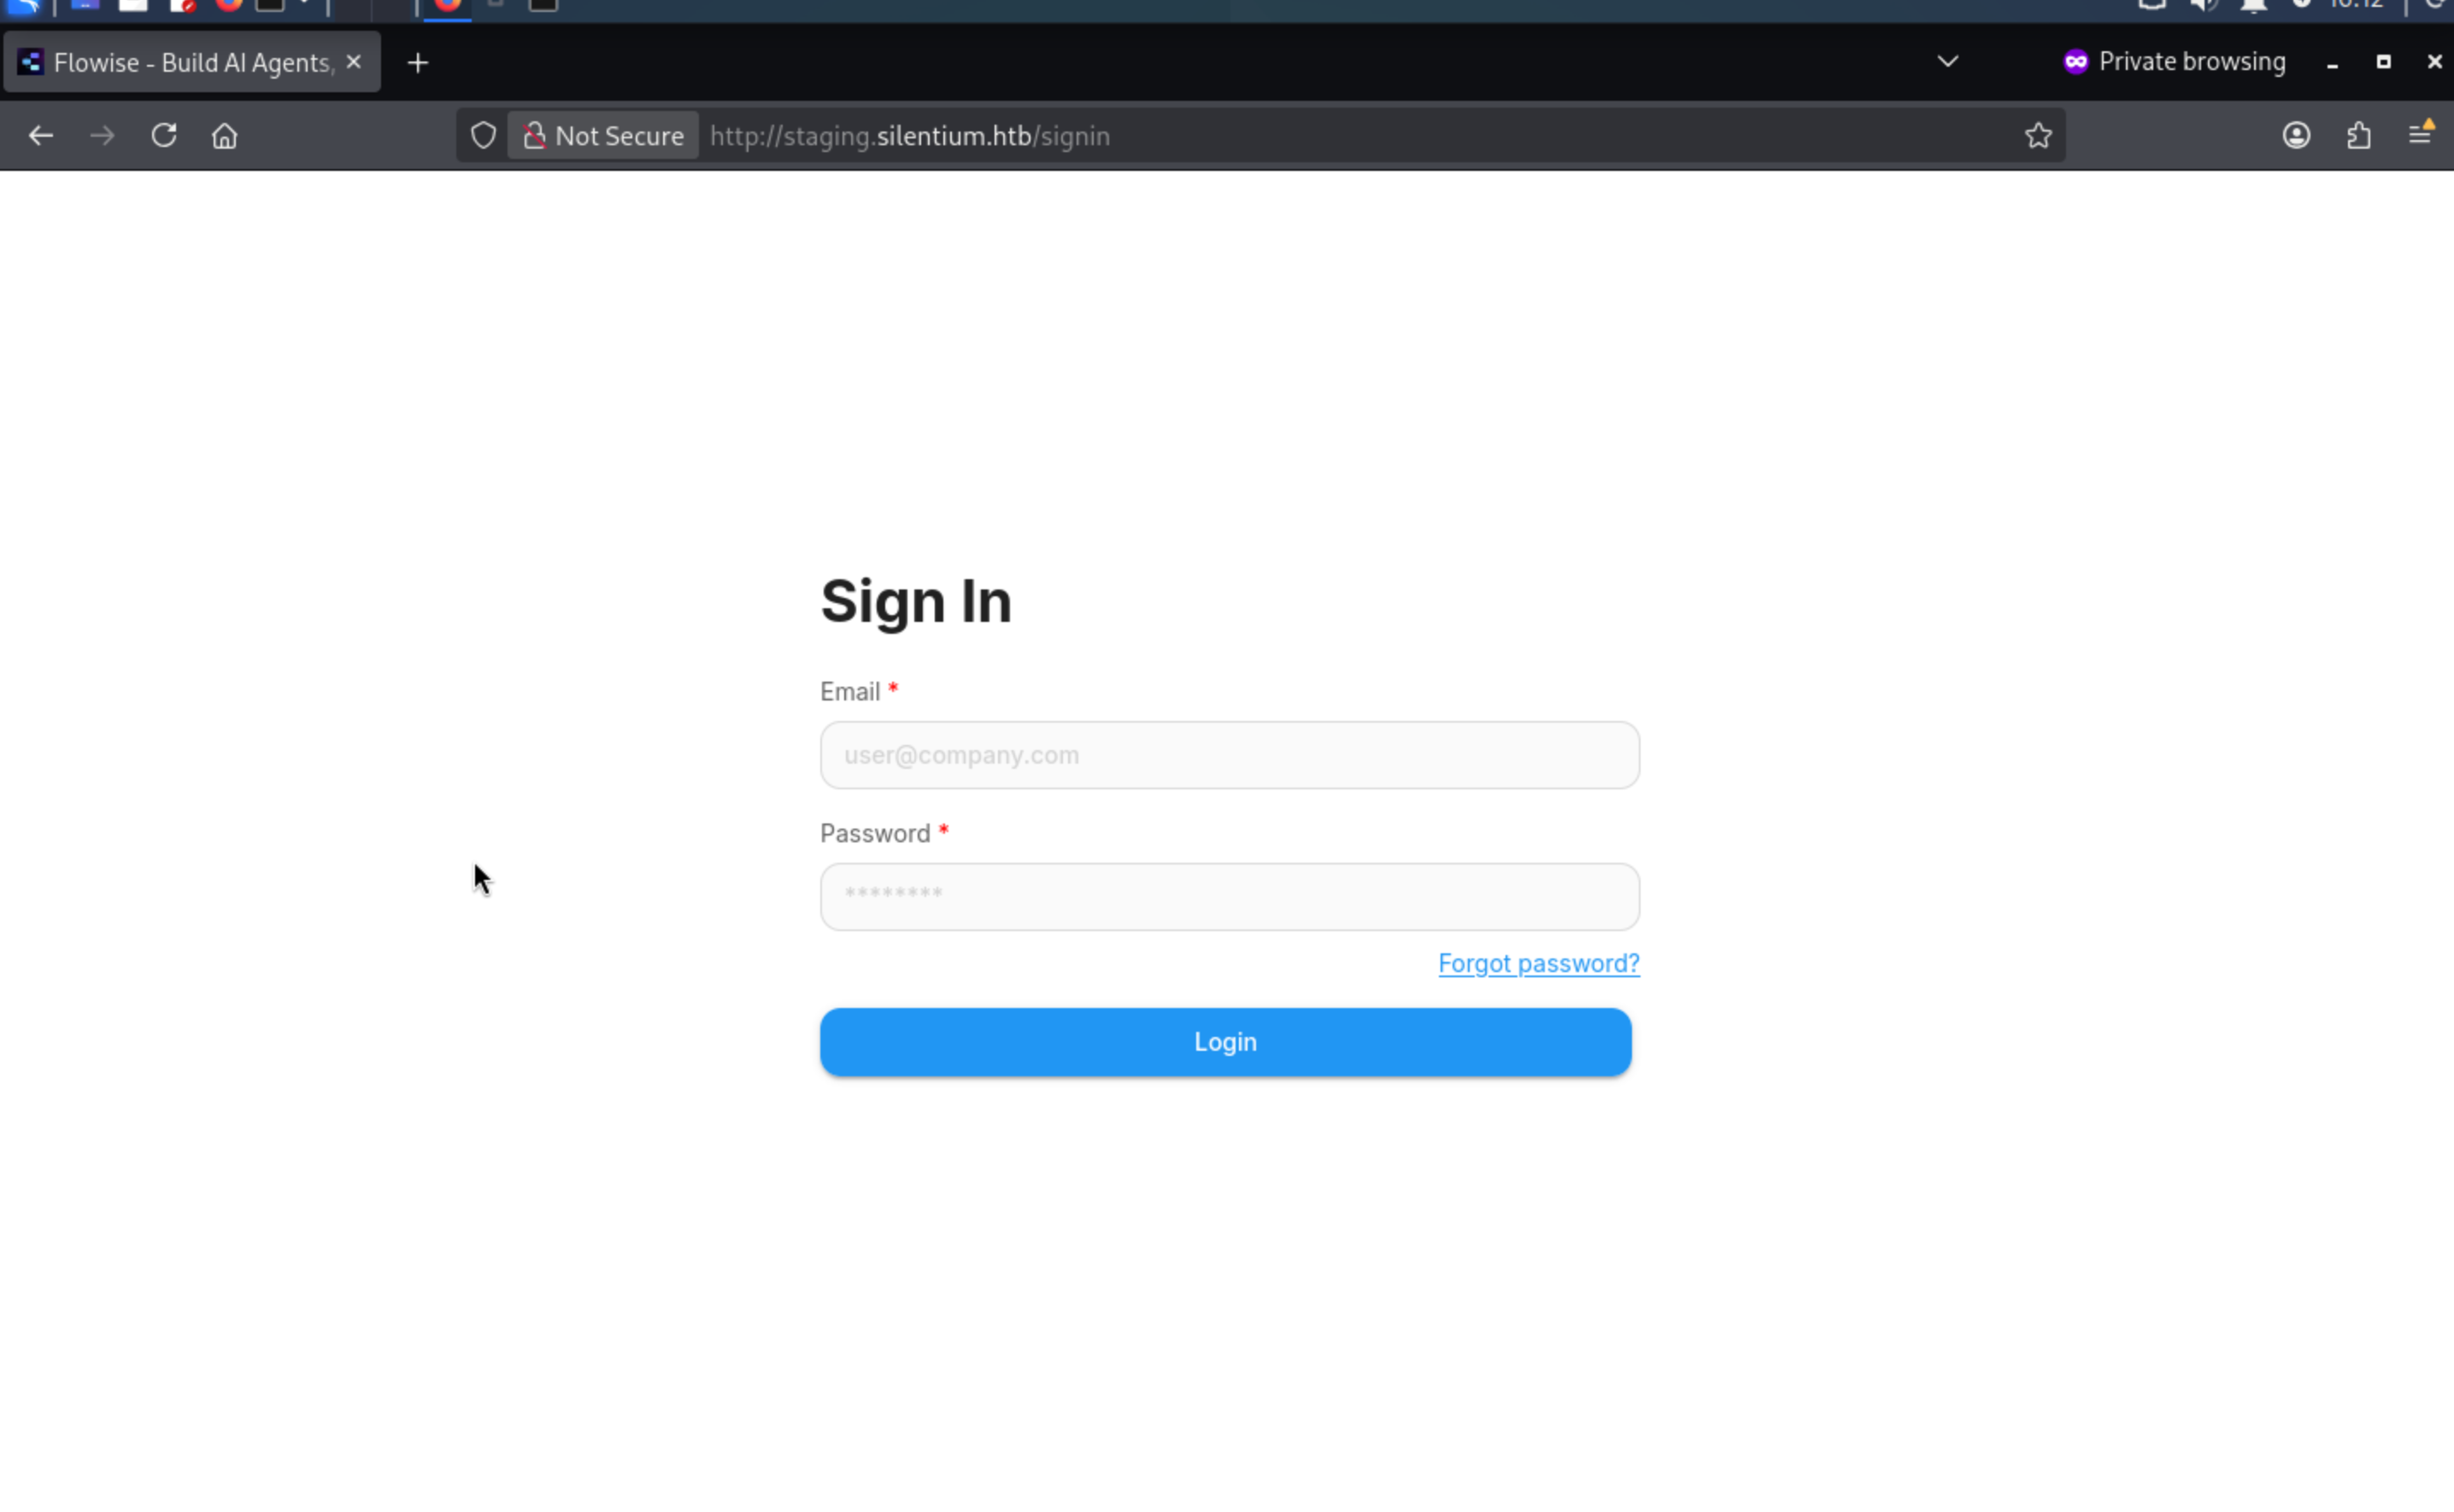Click the tracking protection shield icon
This screenshot has height=1512, width=2454.
(483, 136)
